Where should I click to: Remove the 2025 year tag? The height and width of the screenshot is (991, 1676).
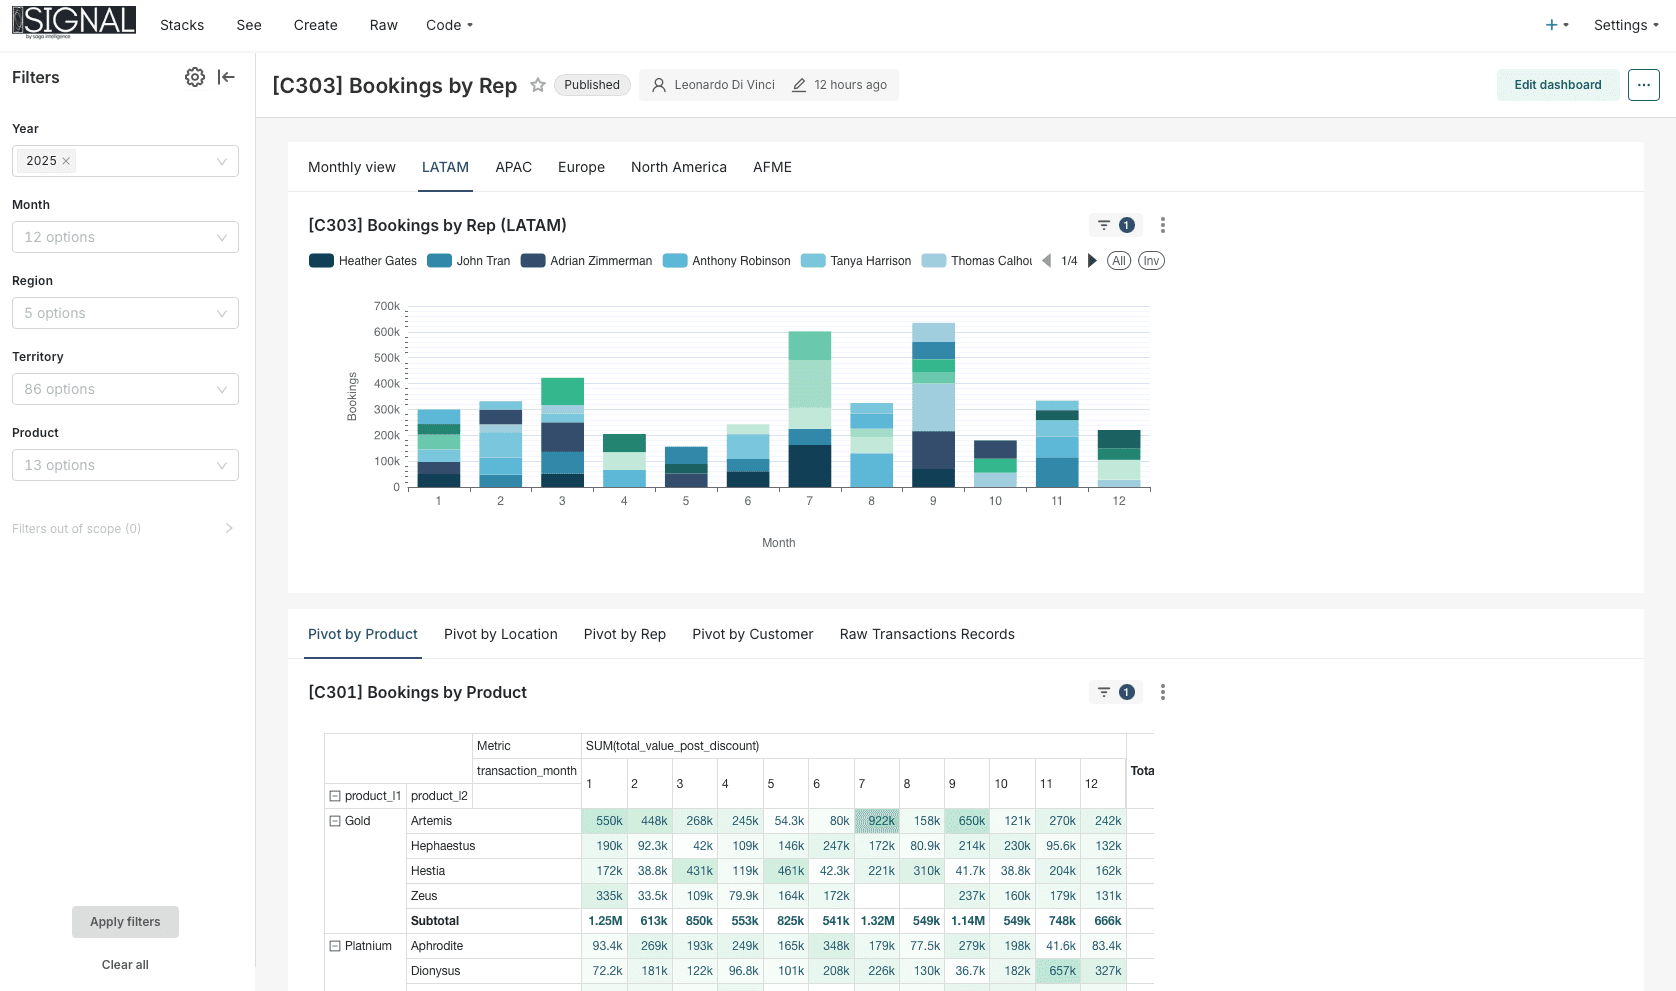66,161
